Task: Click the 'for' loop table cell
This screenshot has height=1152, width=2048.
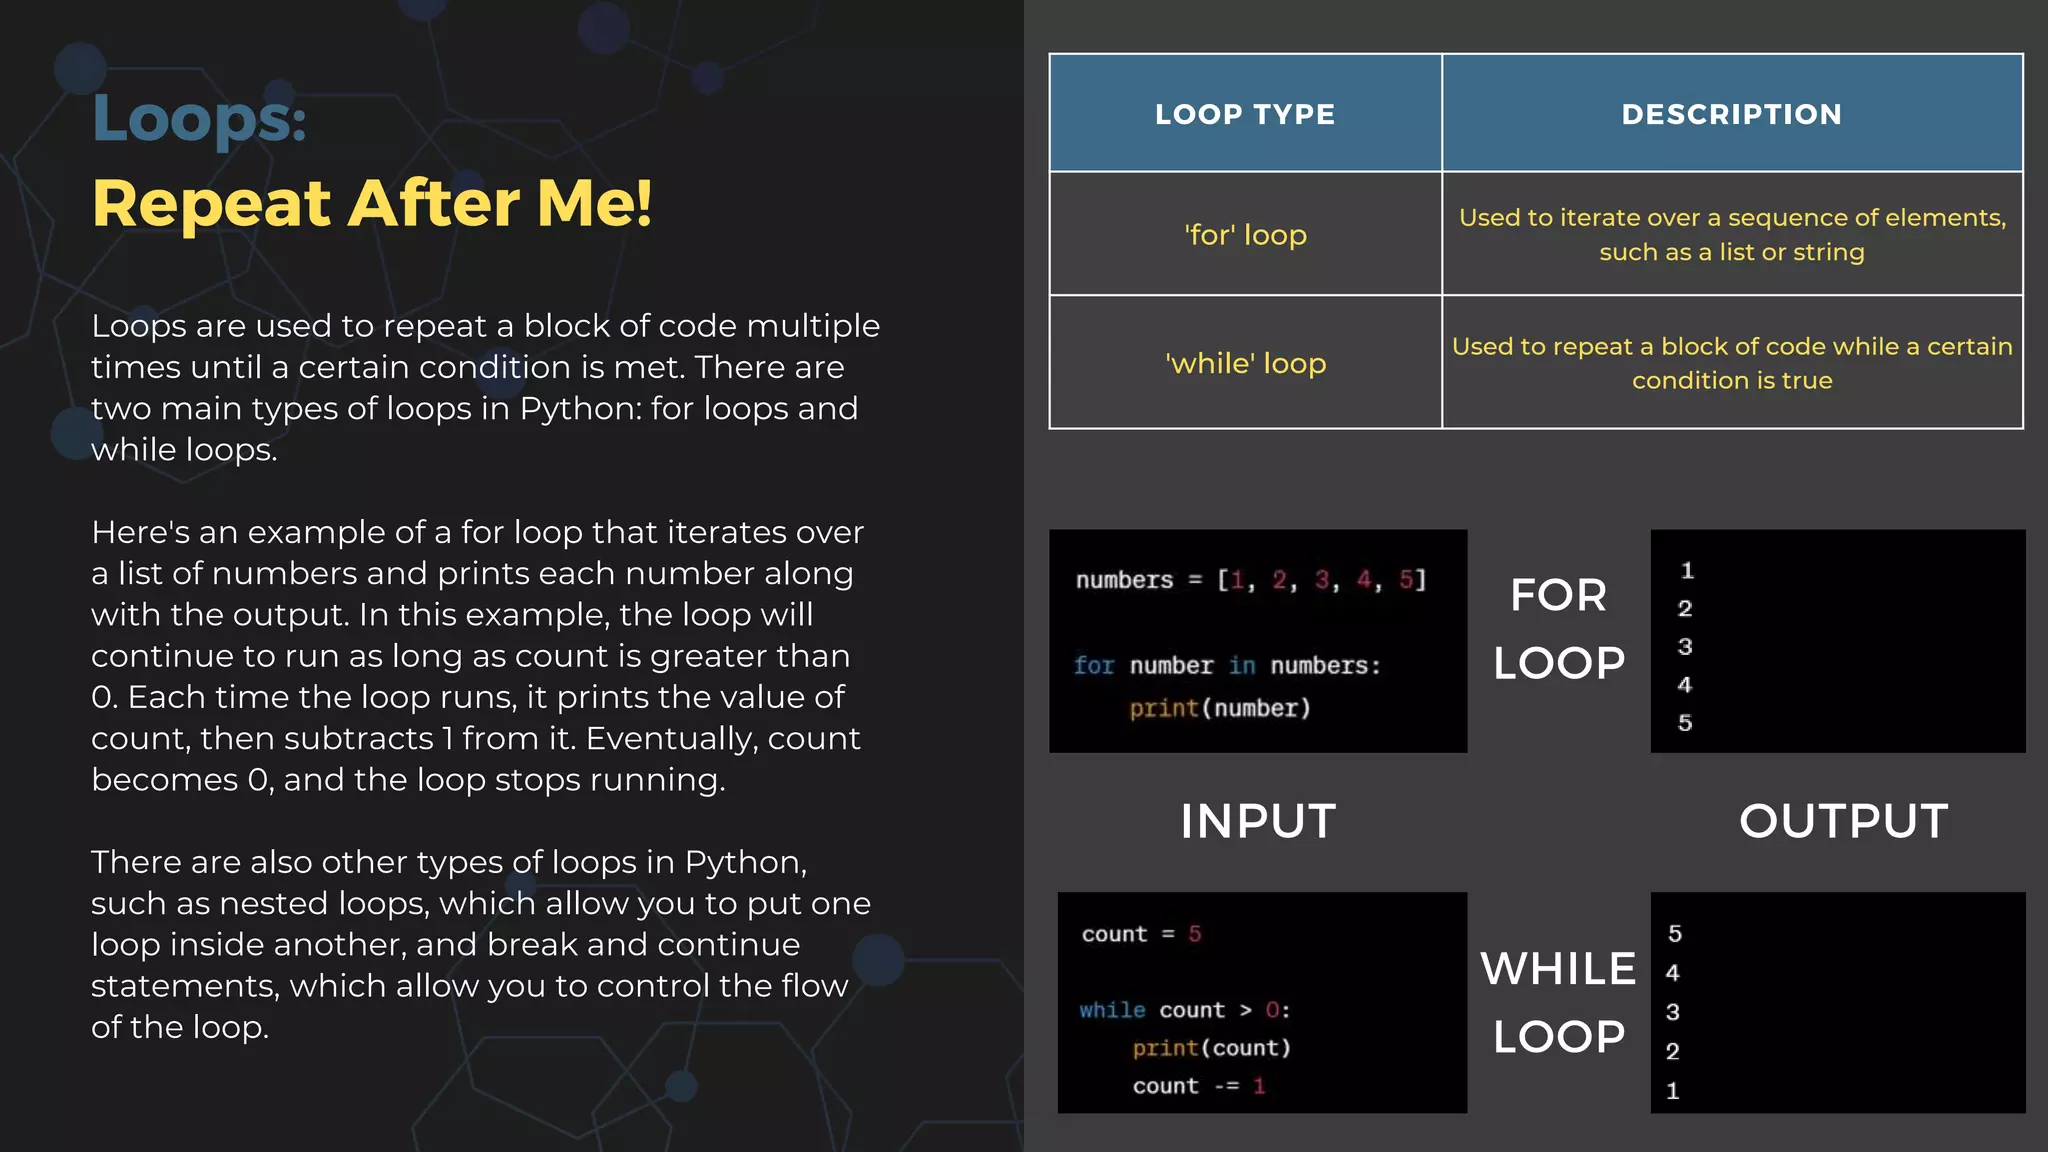Action: click(x=1245, y=235)
